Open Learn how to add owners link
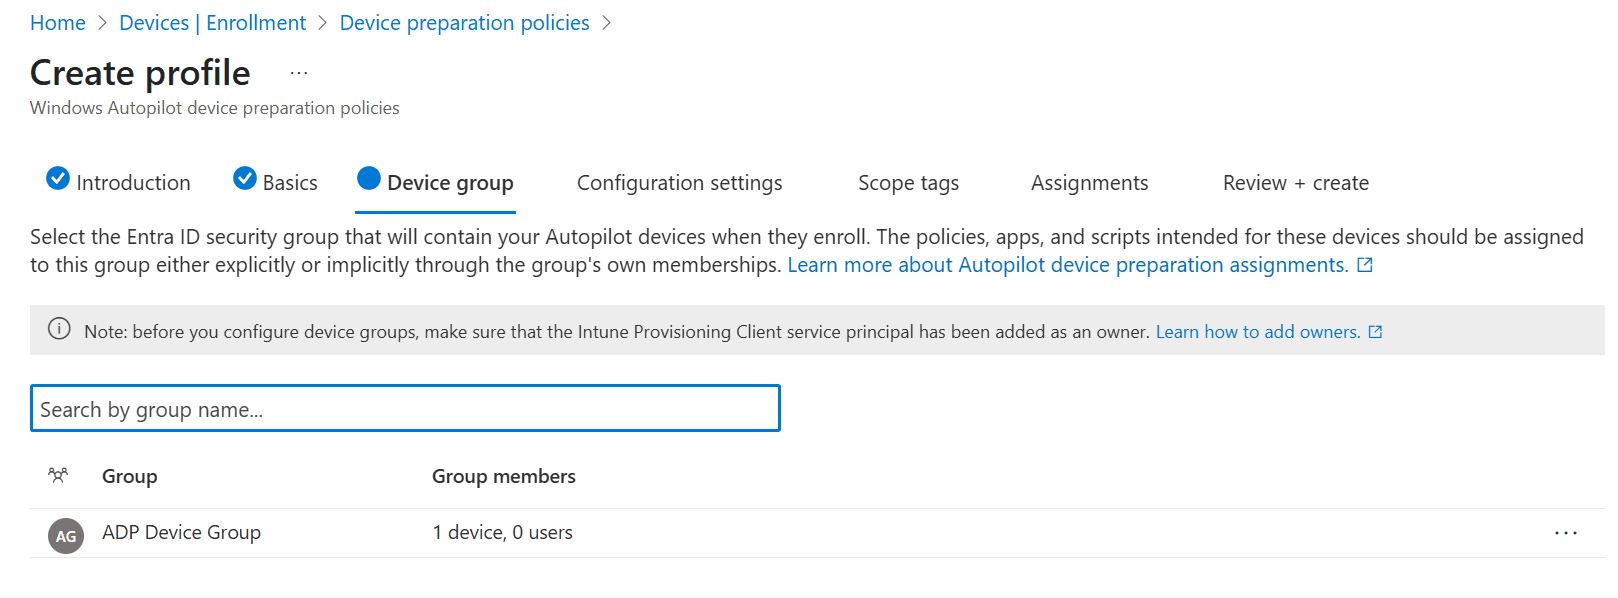1618x598 pixels. (x=1257, y=332)
